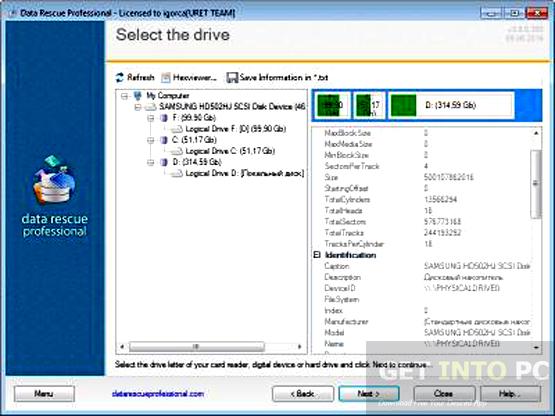Select SAMSUNG HD502HJ SCSI Disk Device row
This screenshot has width=555, height=416.
tap(232, 107)
